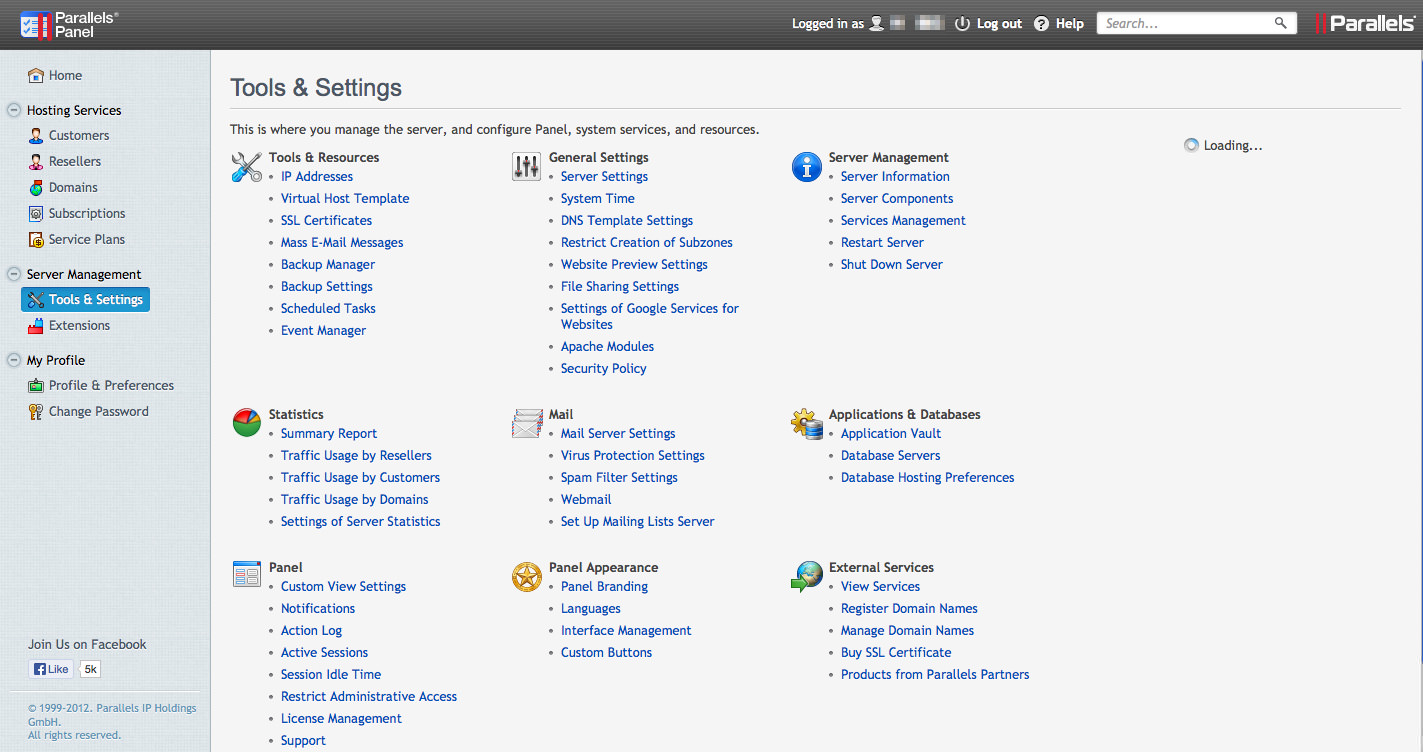This screenshot has height=752, width=1423.
Task: Focus the Search input field
Action: pyautogui.click(x=1185, y=23)
